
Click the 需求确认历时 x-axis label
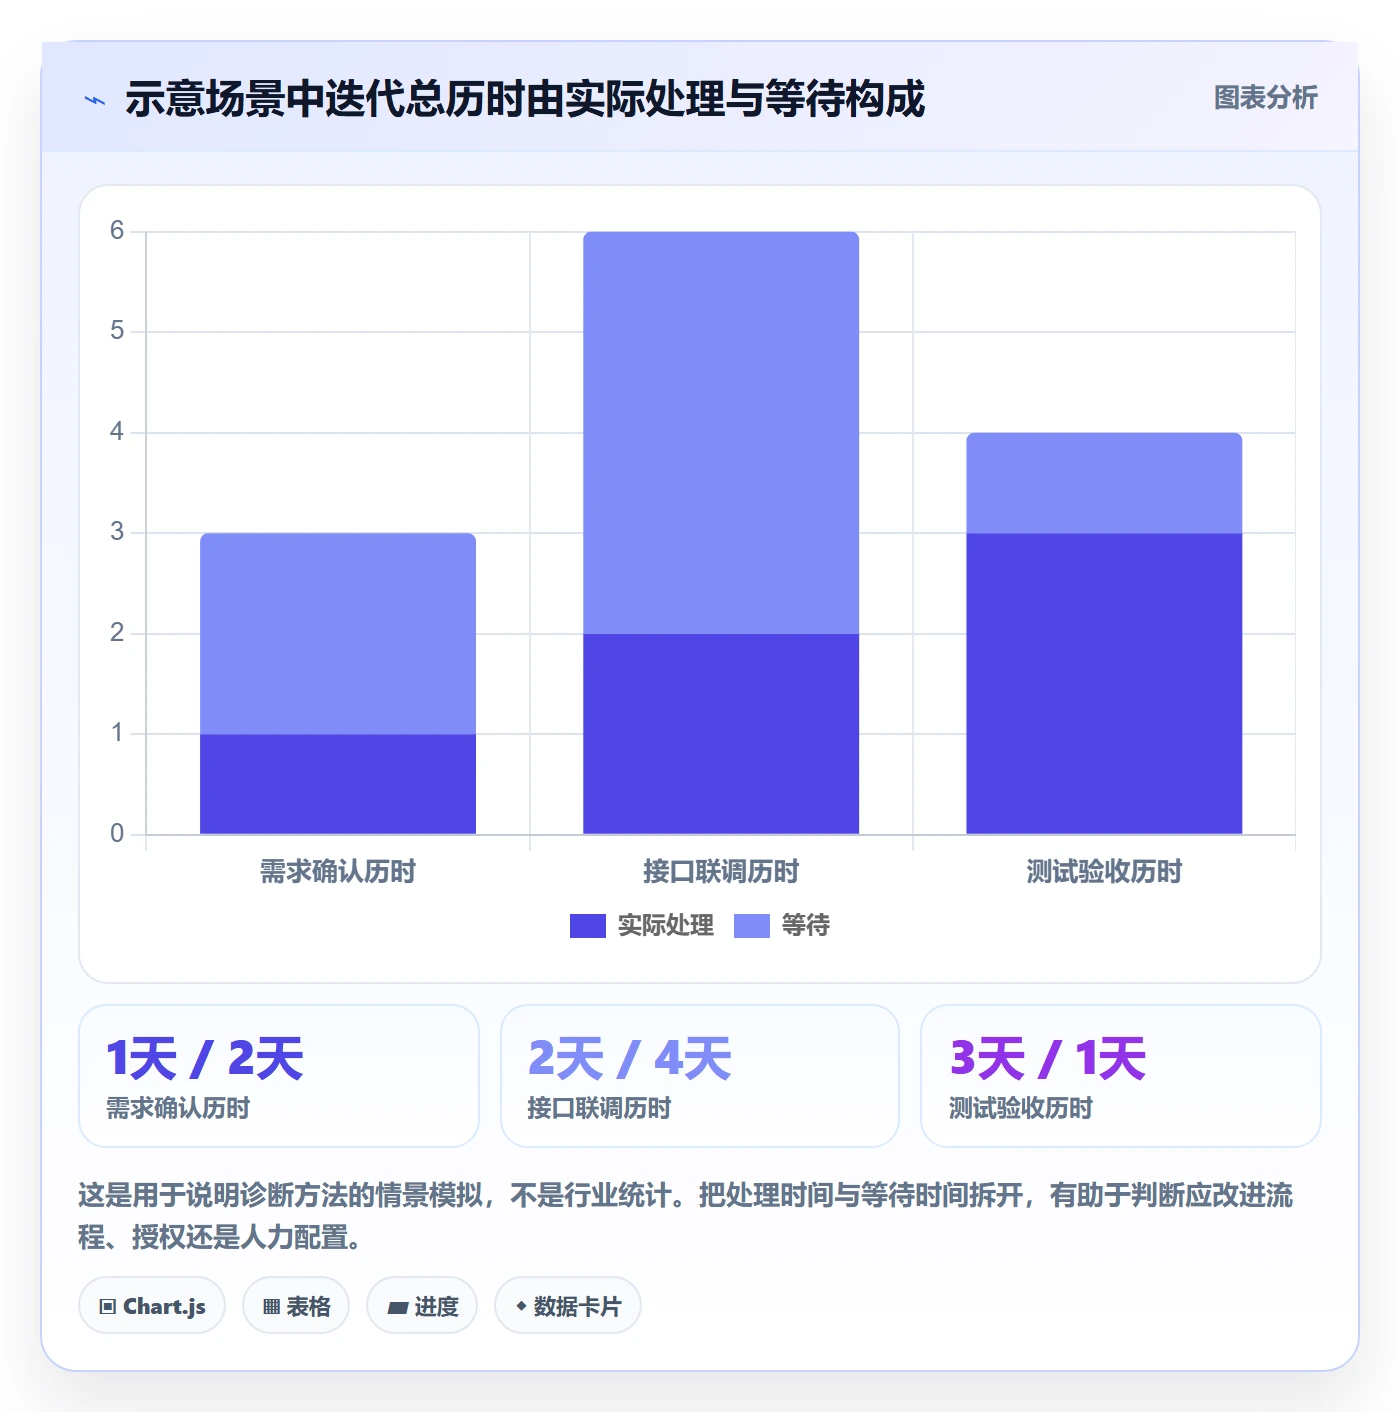click(338, 872)
